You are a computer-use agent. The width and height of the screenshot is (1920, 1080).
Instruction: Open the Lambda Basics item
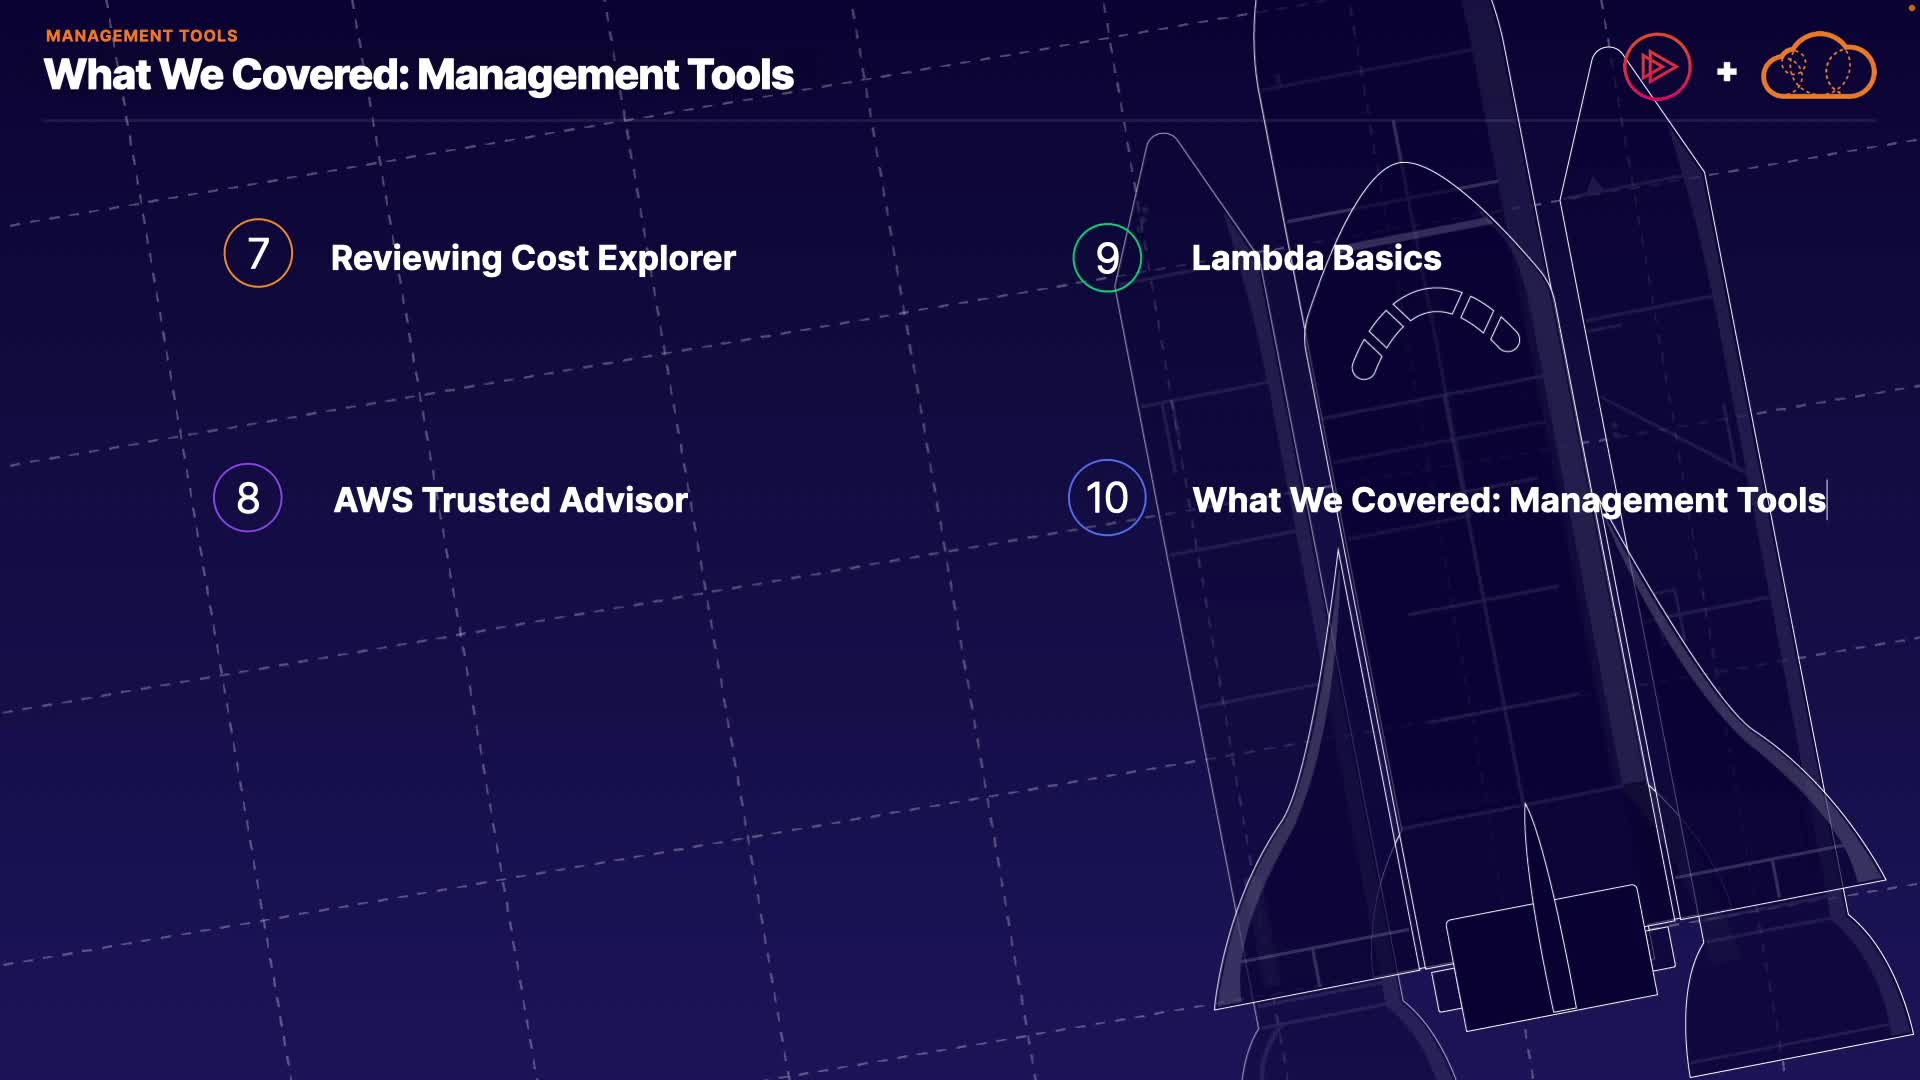coord(1316,258)
